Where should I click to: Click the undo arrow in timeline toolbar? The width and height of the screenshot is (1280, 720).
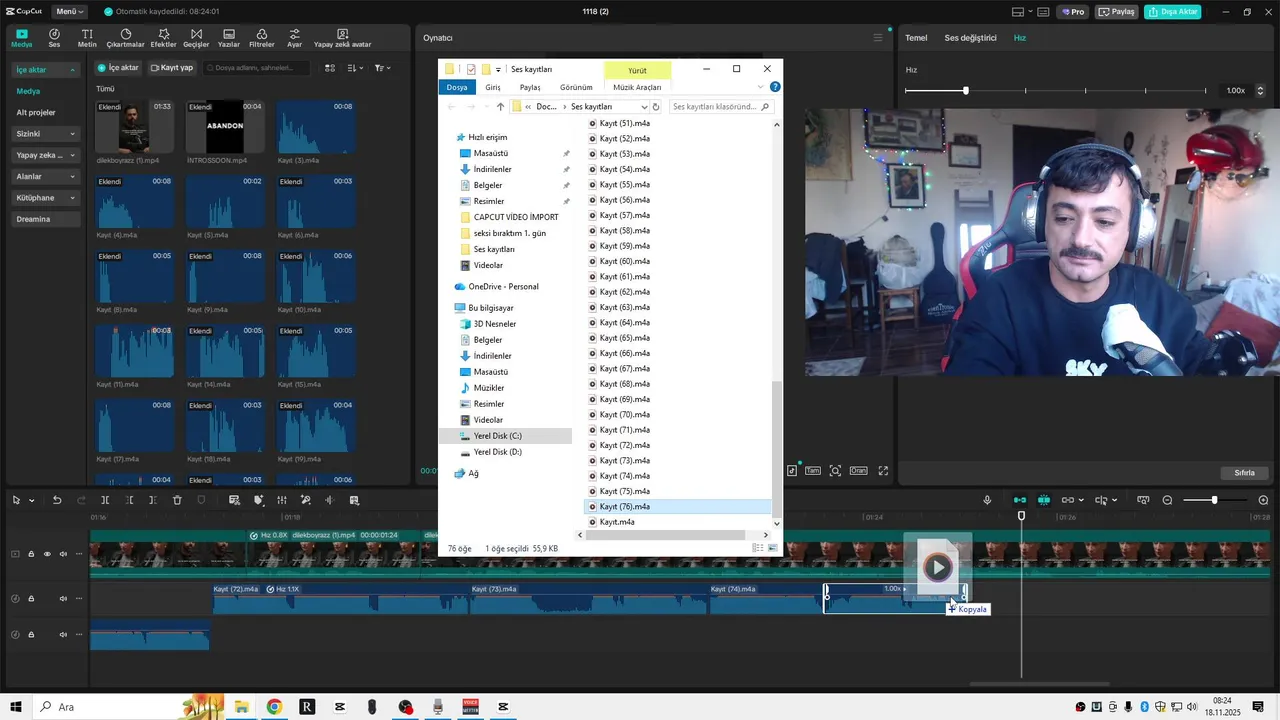pyautogui.click(x=57, y=500)
